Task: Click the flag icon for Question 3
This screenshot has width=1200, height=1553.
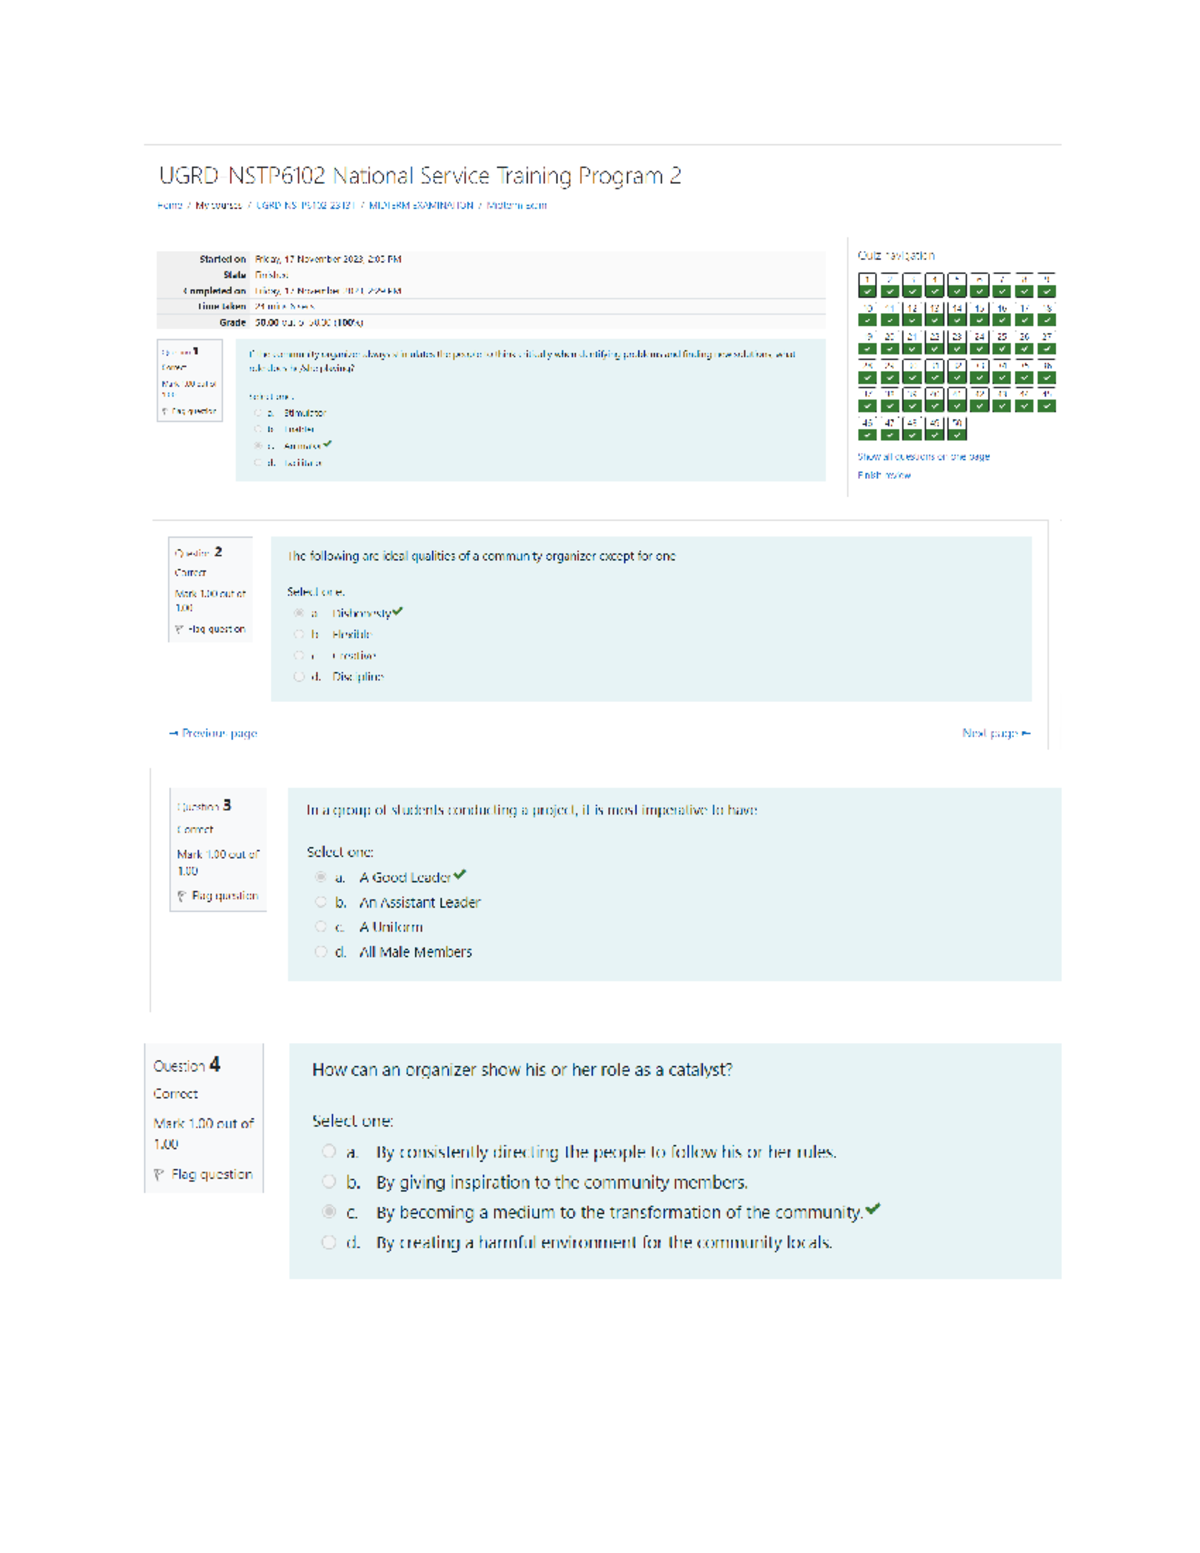Action: pos(181,897)
